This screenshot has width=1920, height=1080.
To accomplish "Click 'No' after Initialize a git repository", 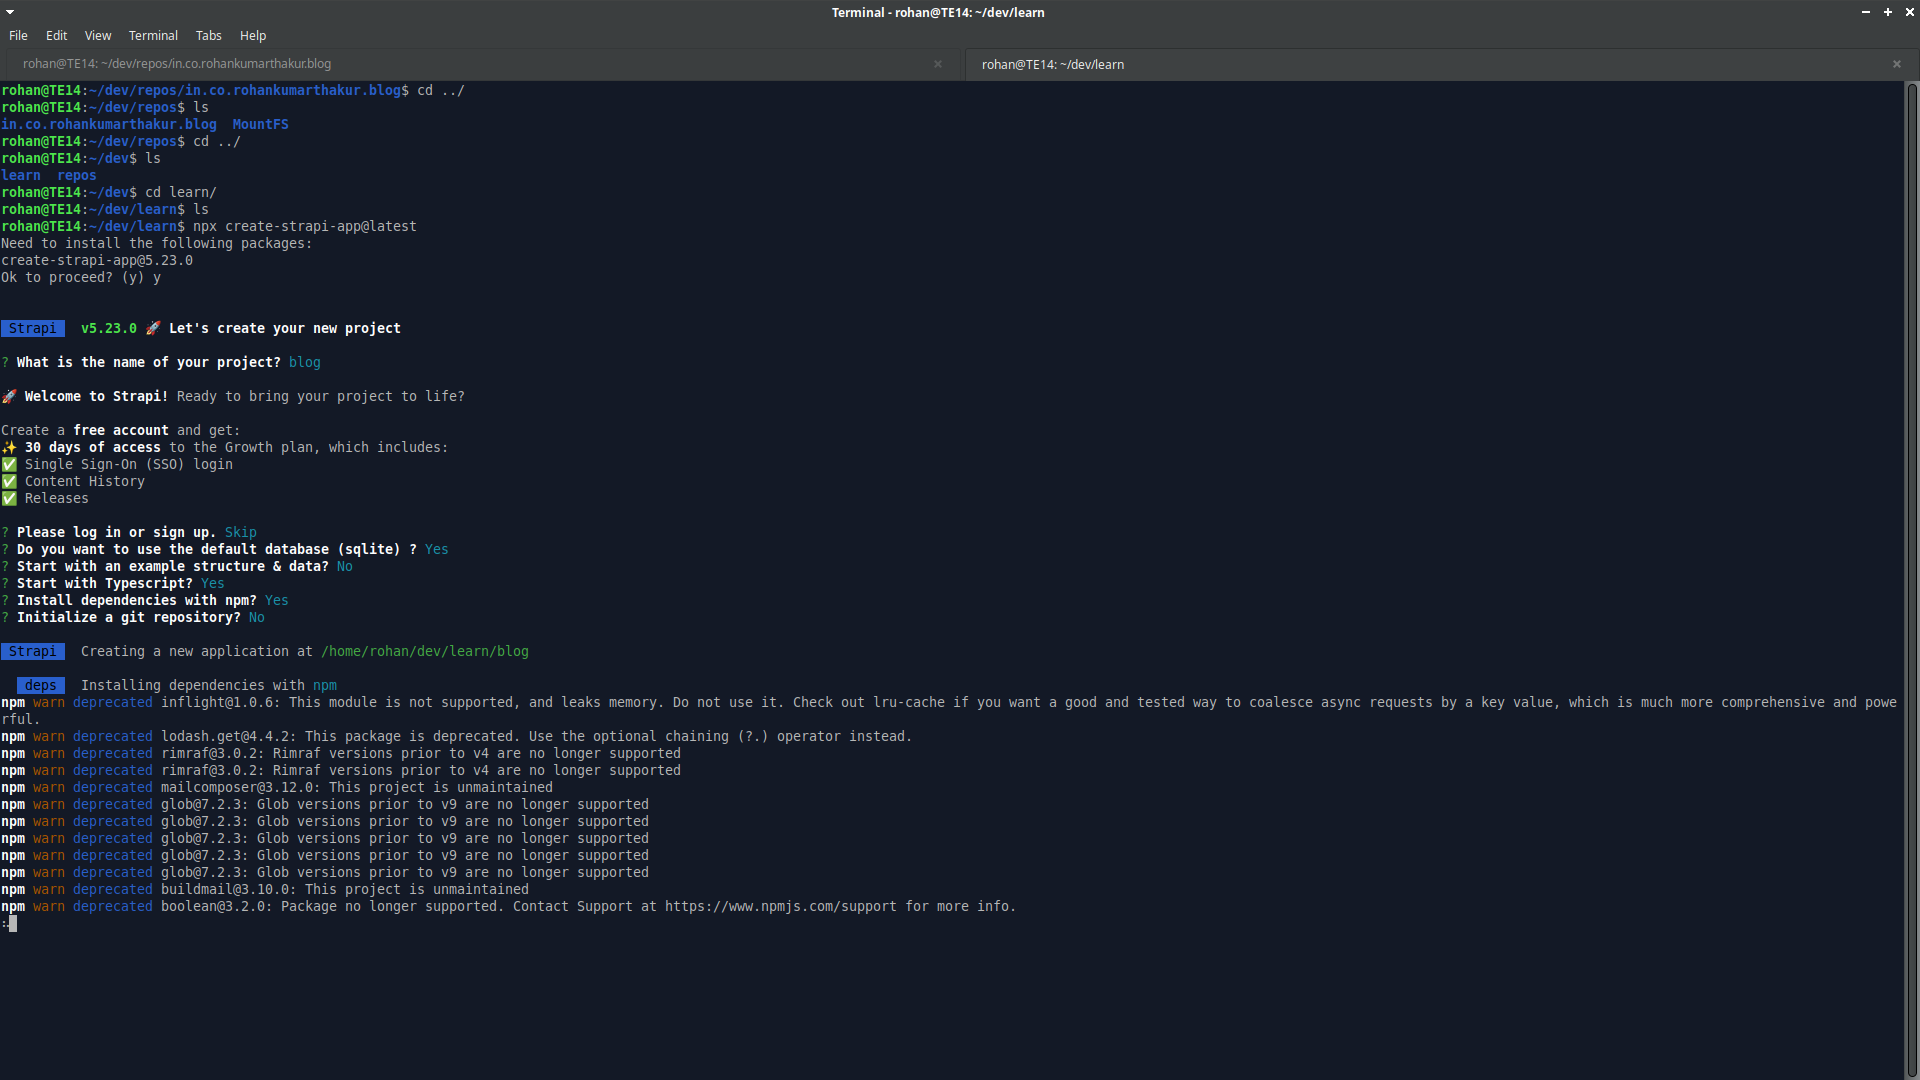I will click(257, 617).
